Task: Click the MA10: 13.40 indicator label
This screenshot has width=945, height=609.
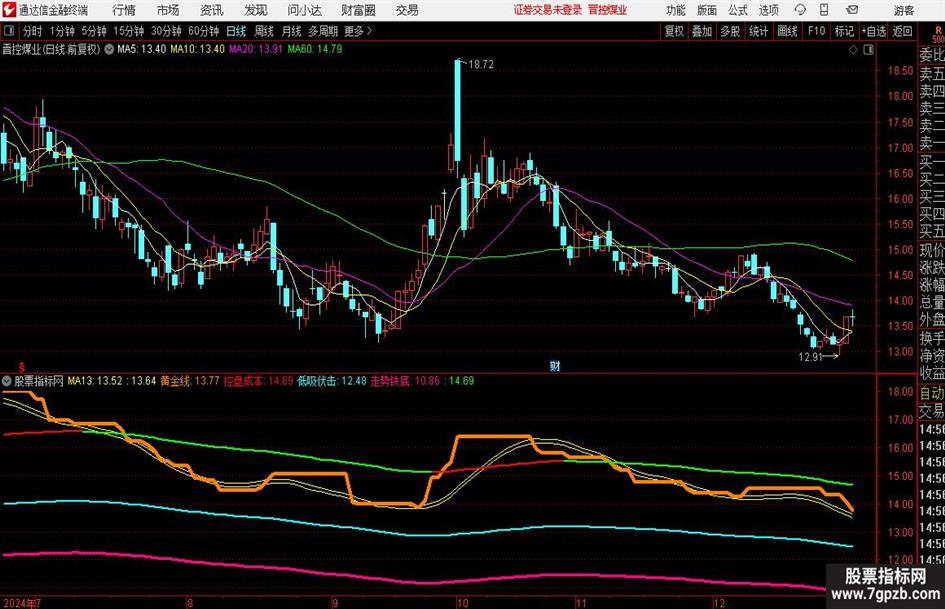Action: 197,49
